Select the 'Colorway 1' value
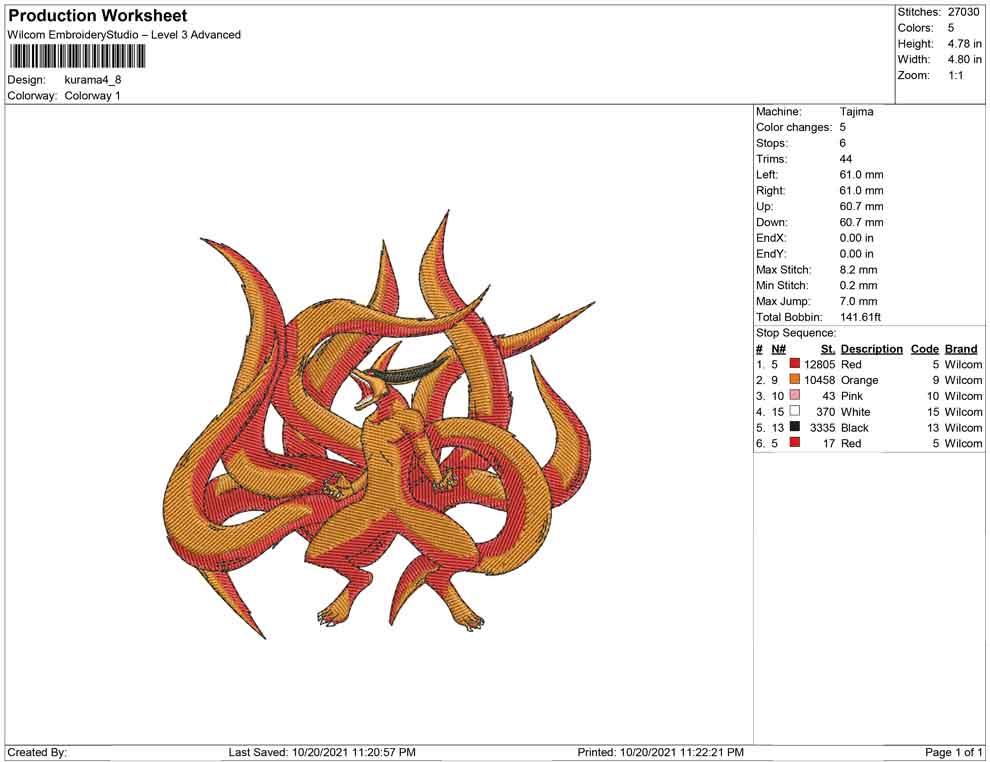Screen dimensions: 990x762 (x=92, y=96)
